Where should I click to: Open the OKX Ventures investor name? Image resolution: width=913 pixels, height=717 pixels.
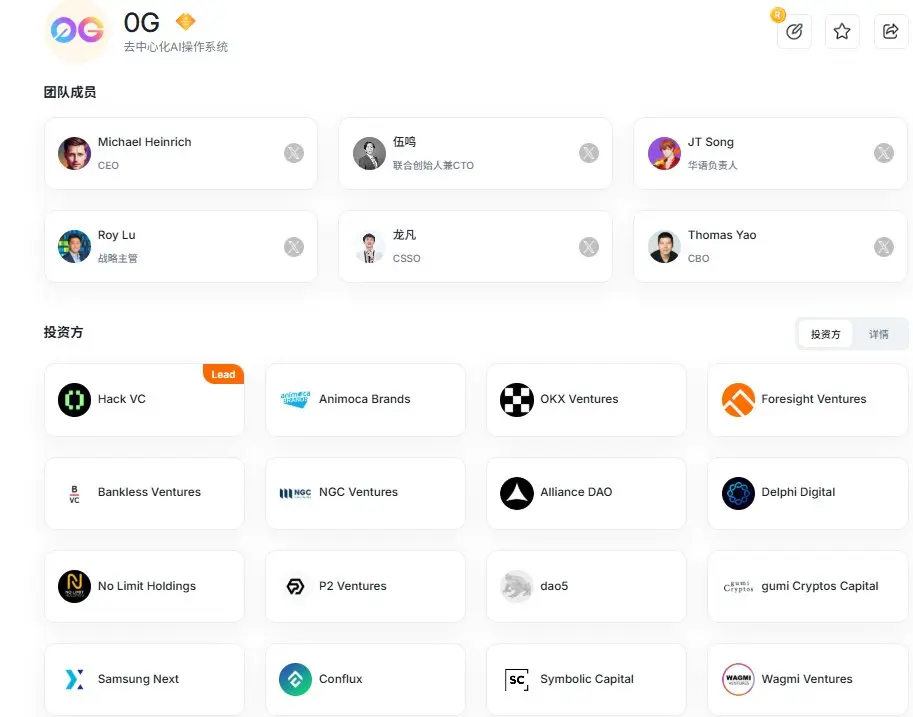point(579,399)
